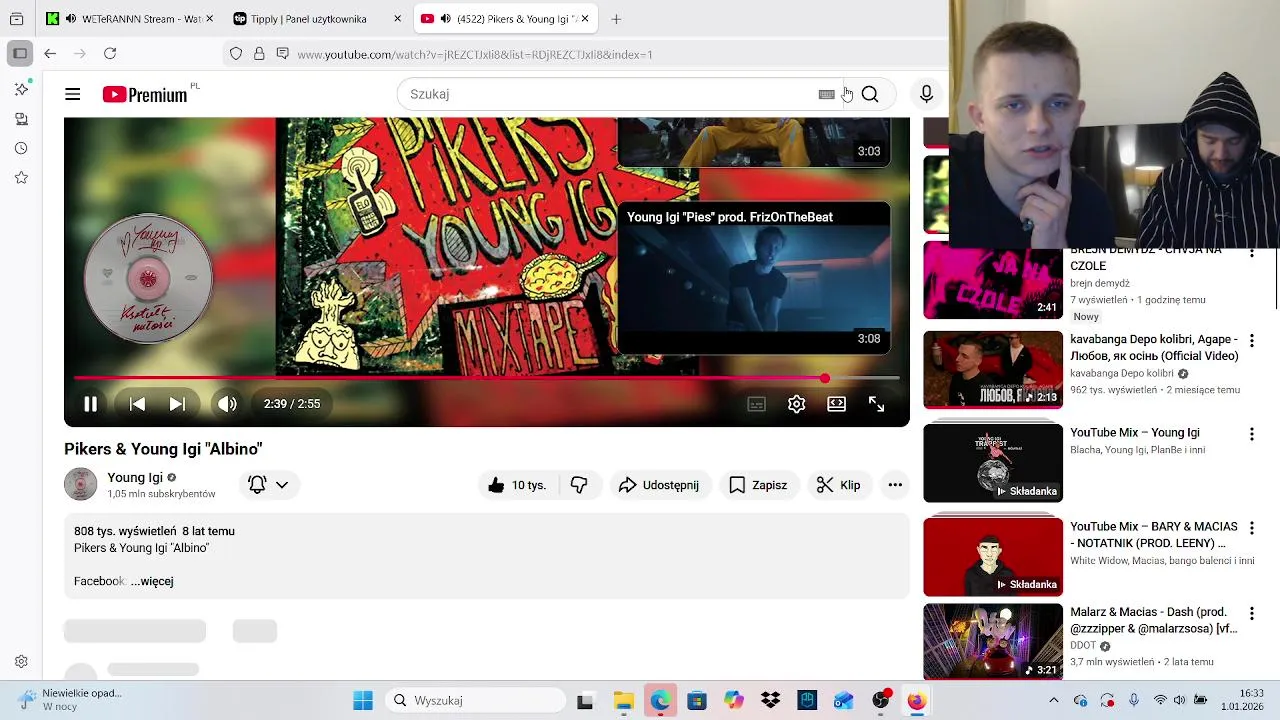Expand description with ...więcej
The image size is (1280, 720).
tap(152, 581)
